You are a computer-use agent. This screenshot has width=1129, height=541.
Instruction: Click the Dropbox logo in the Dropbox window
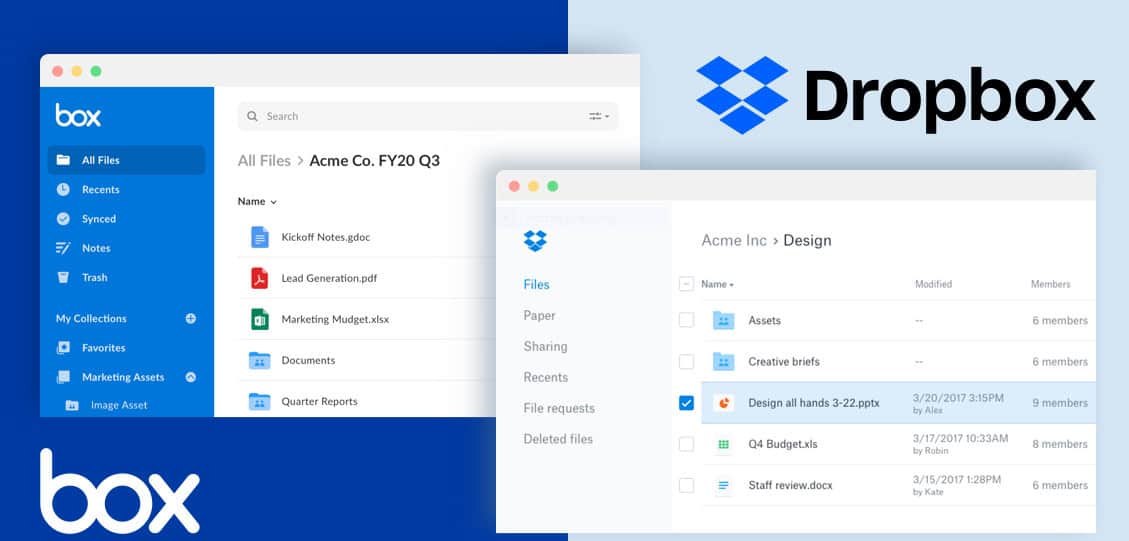coord(535,241)
